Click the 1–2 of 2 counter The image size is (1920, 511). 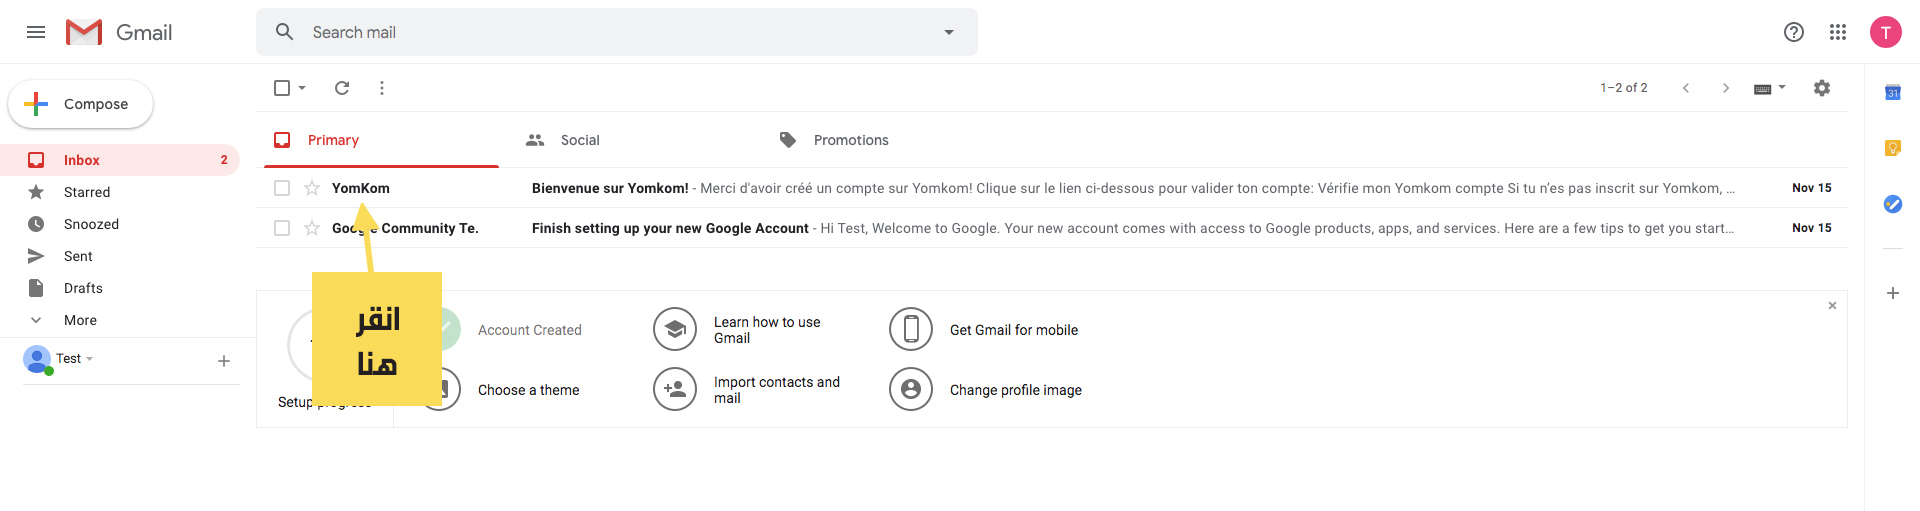click(x=1624, y=88)
